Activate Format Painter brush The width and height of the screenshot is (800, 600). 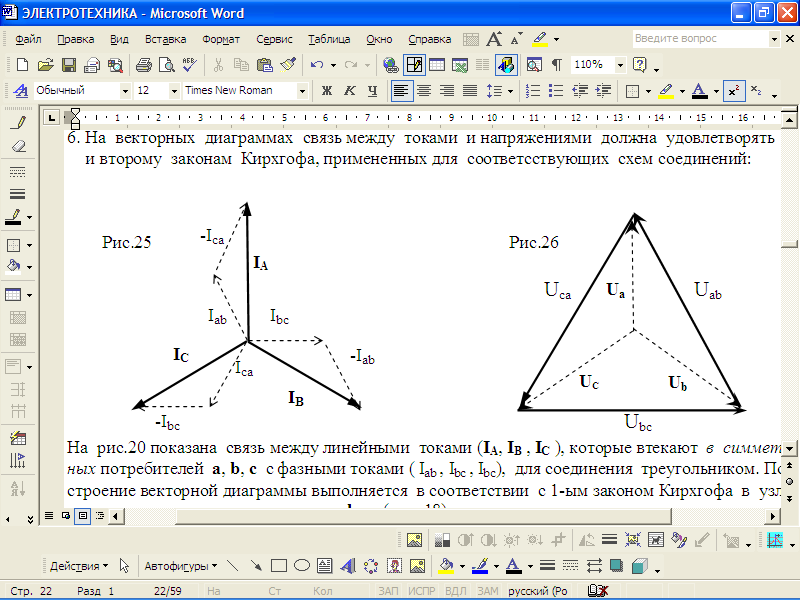[288, 65]
